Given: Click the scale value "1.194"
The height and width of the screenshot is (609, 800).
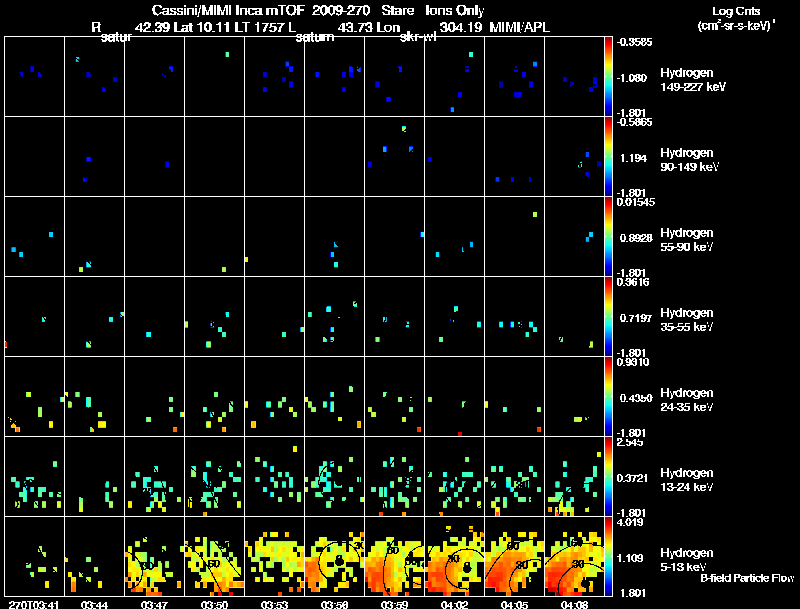Looking at the screenshot, I should pos(633,158).
